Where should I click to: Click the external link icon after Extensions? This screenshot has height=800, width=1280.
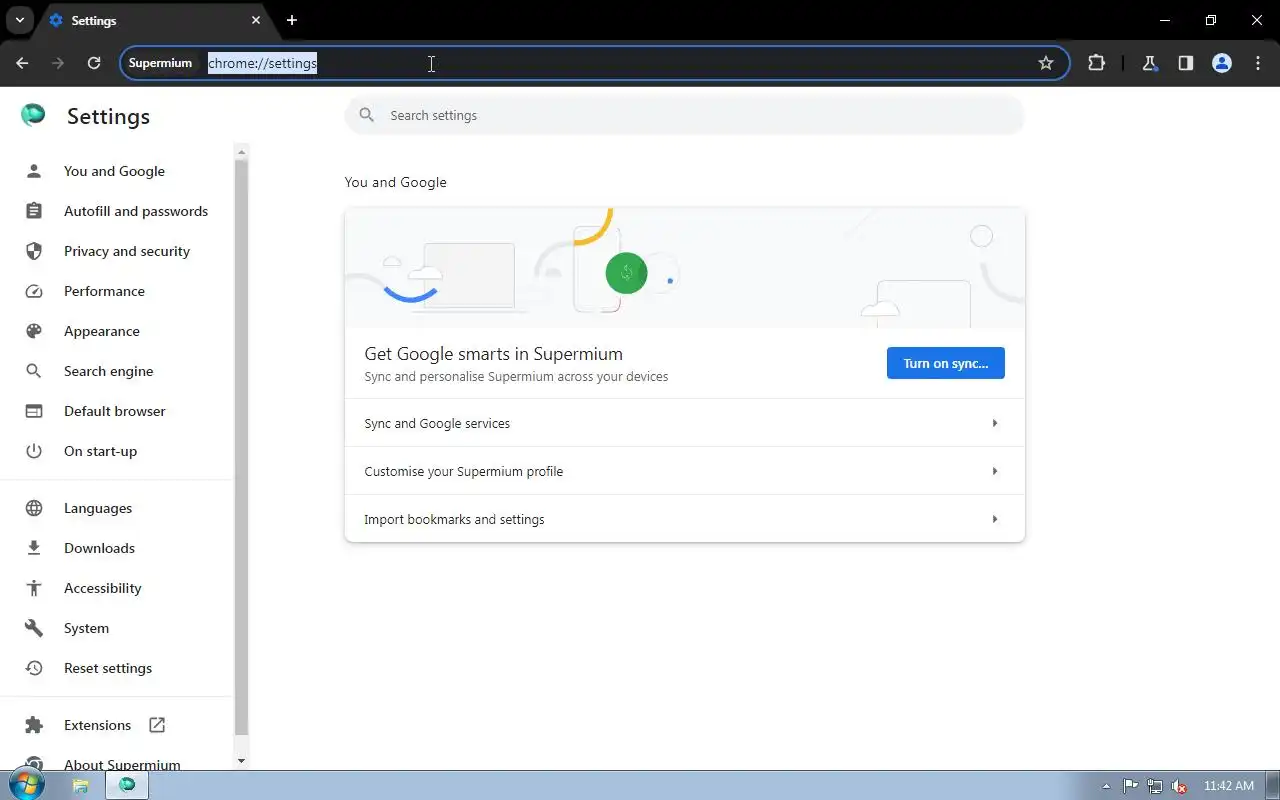pyautogui.click(x=157, y=725)
